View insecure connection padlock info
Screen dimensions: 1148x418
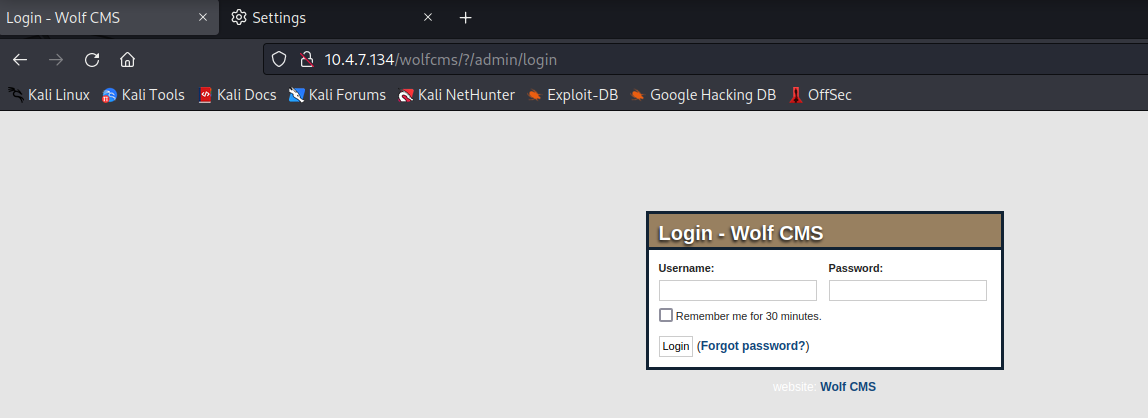307,59
